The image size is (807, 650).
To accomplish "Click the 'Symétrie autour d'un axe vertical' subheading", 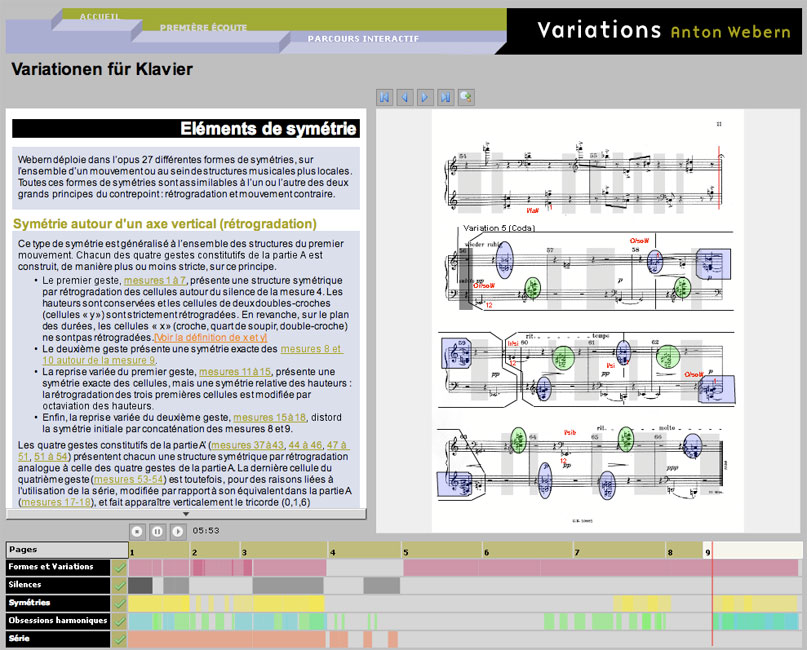I will click(165, 224).
